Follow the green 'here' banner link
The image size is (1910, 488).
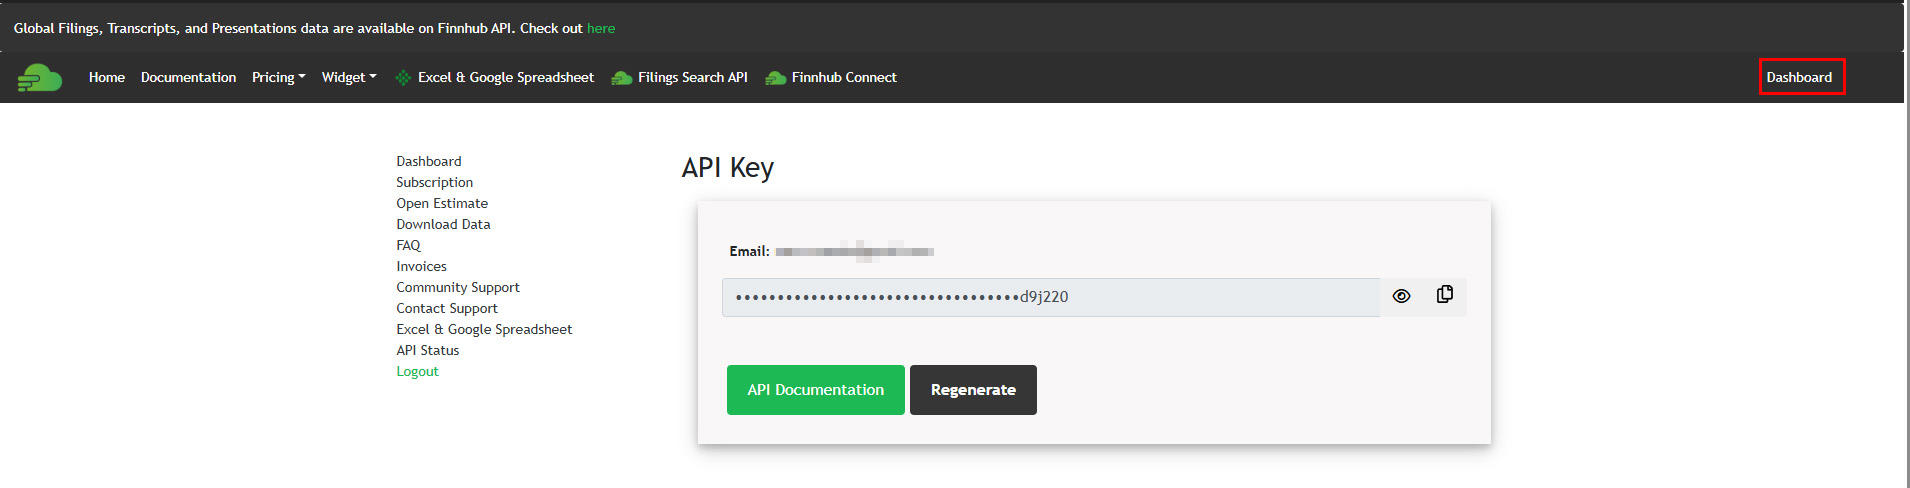click(601, 28)
